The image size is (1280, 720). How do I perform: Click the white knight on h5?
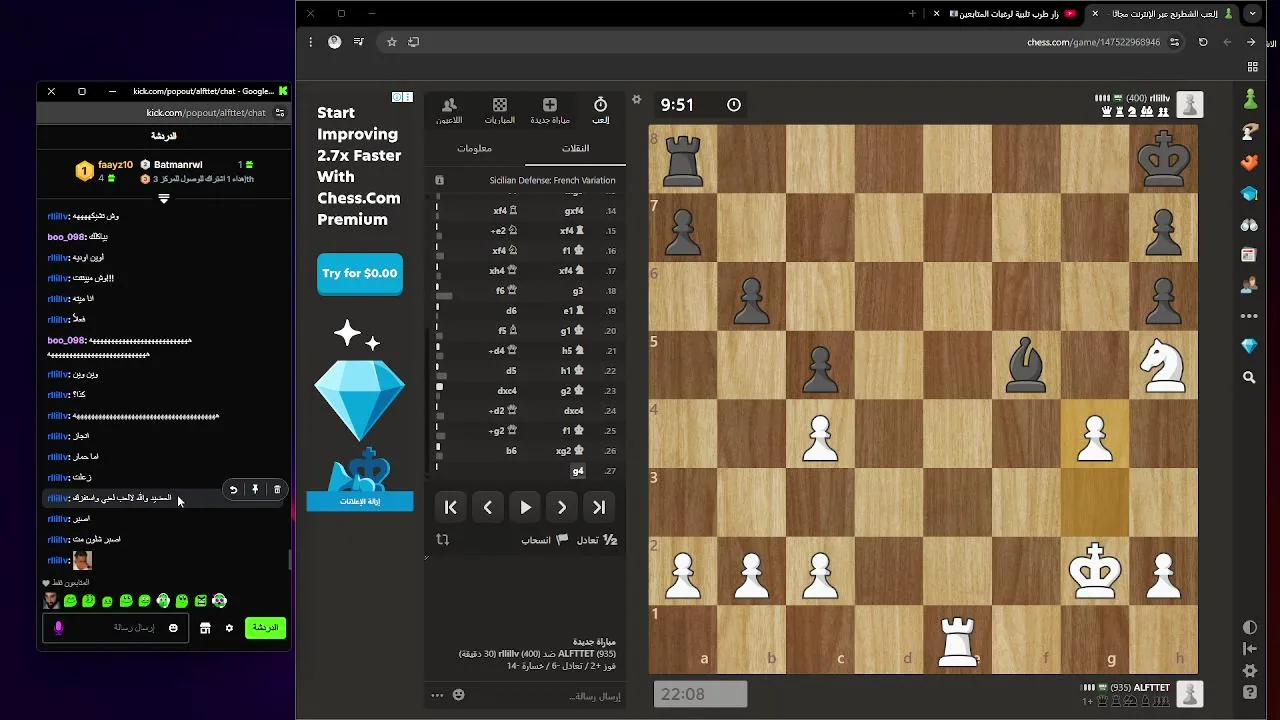tap(1163, 365)
